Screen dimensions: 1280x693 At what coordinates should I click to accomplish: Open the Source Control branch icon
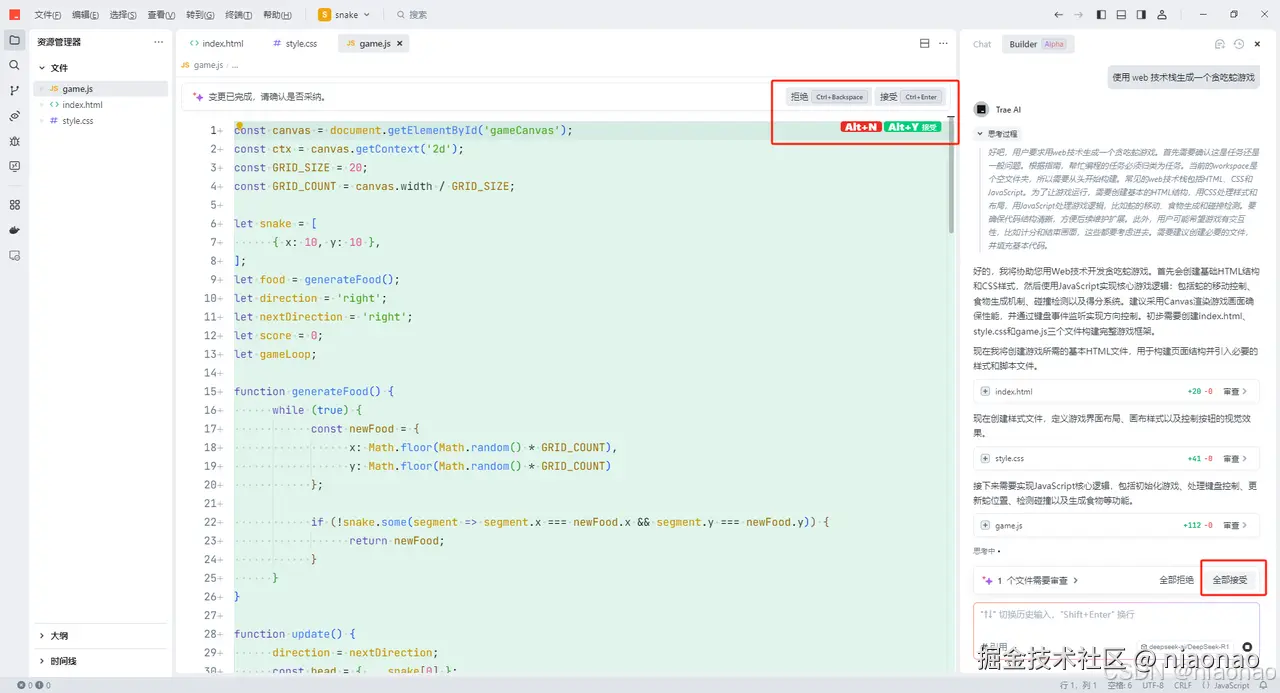[14, 90]
